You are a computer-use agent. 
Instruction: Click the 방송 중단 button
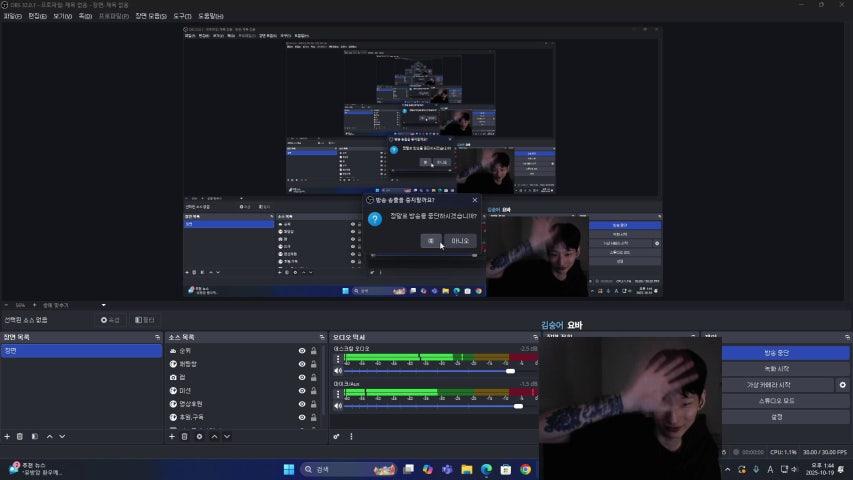[x=784, y=353]
